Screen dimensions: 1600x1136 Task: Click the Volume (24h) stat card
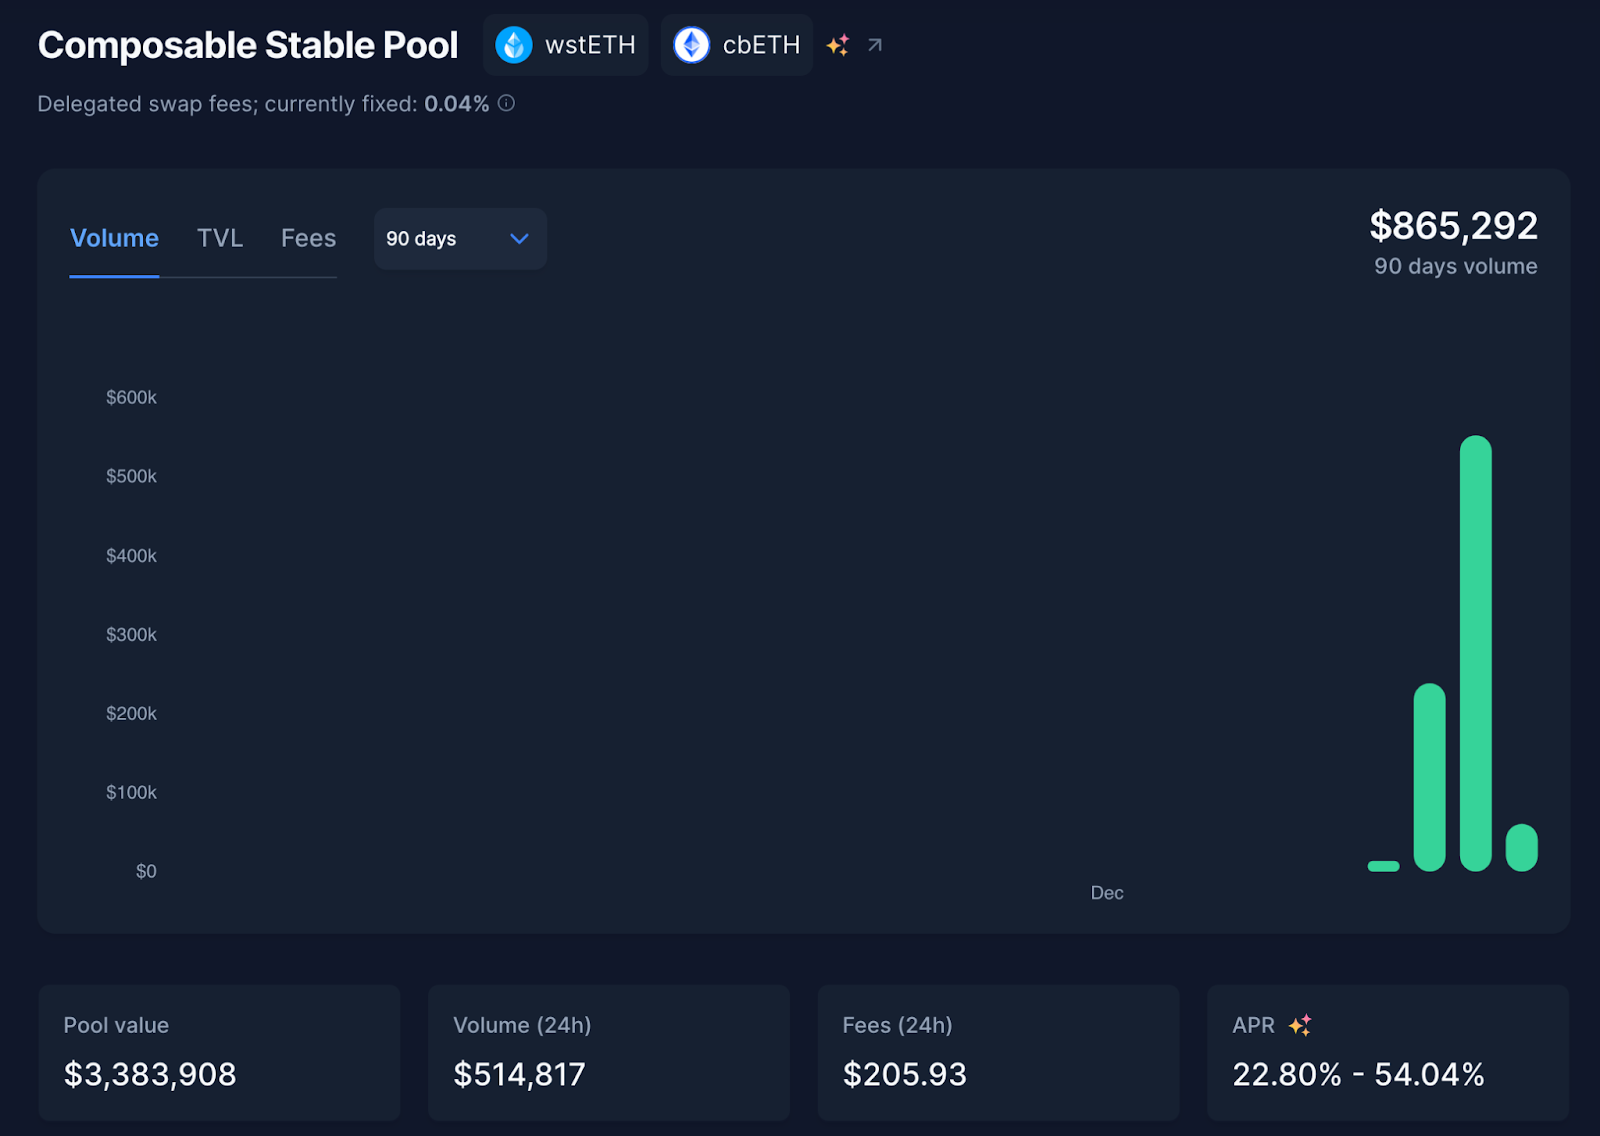coord(609,1052)
